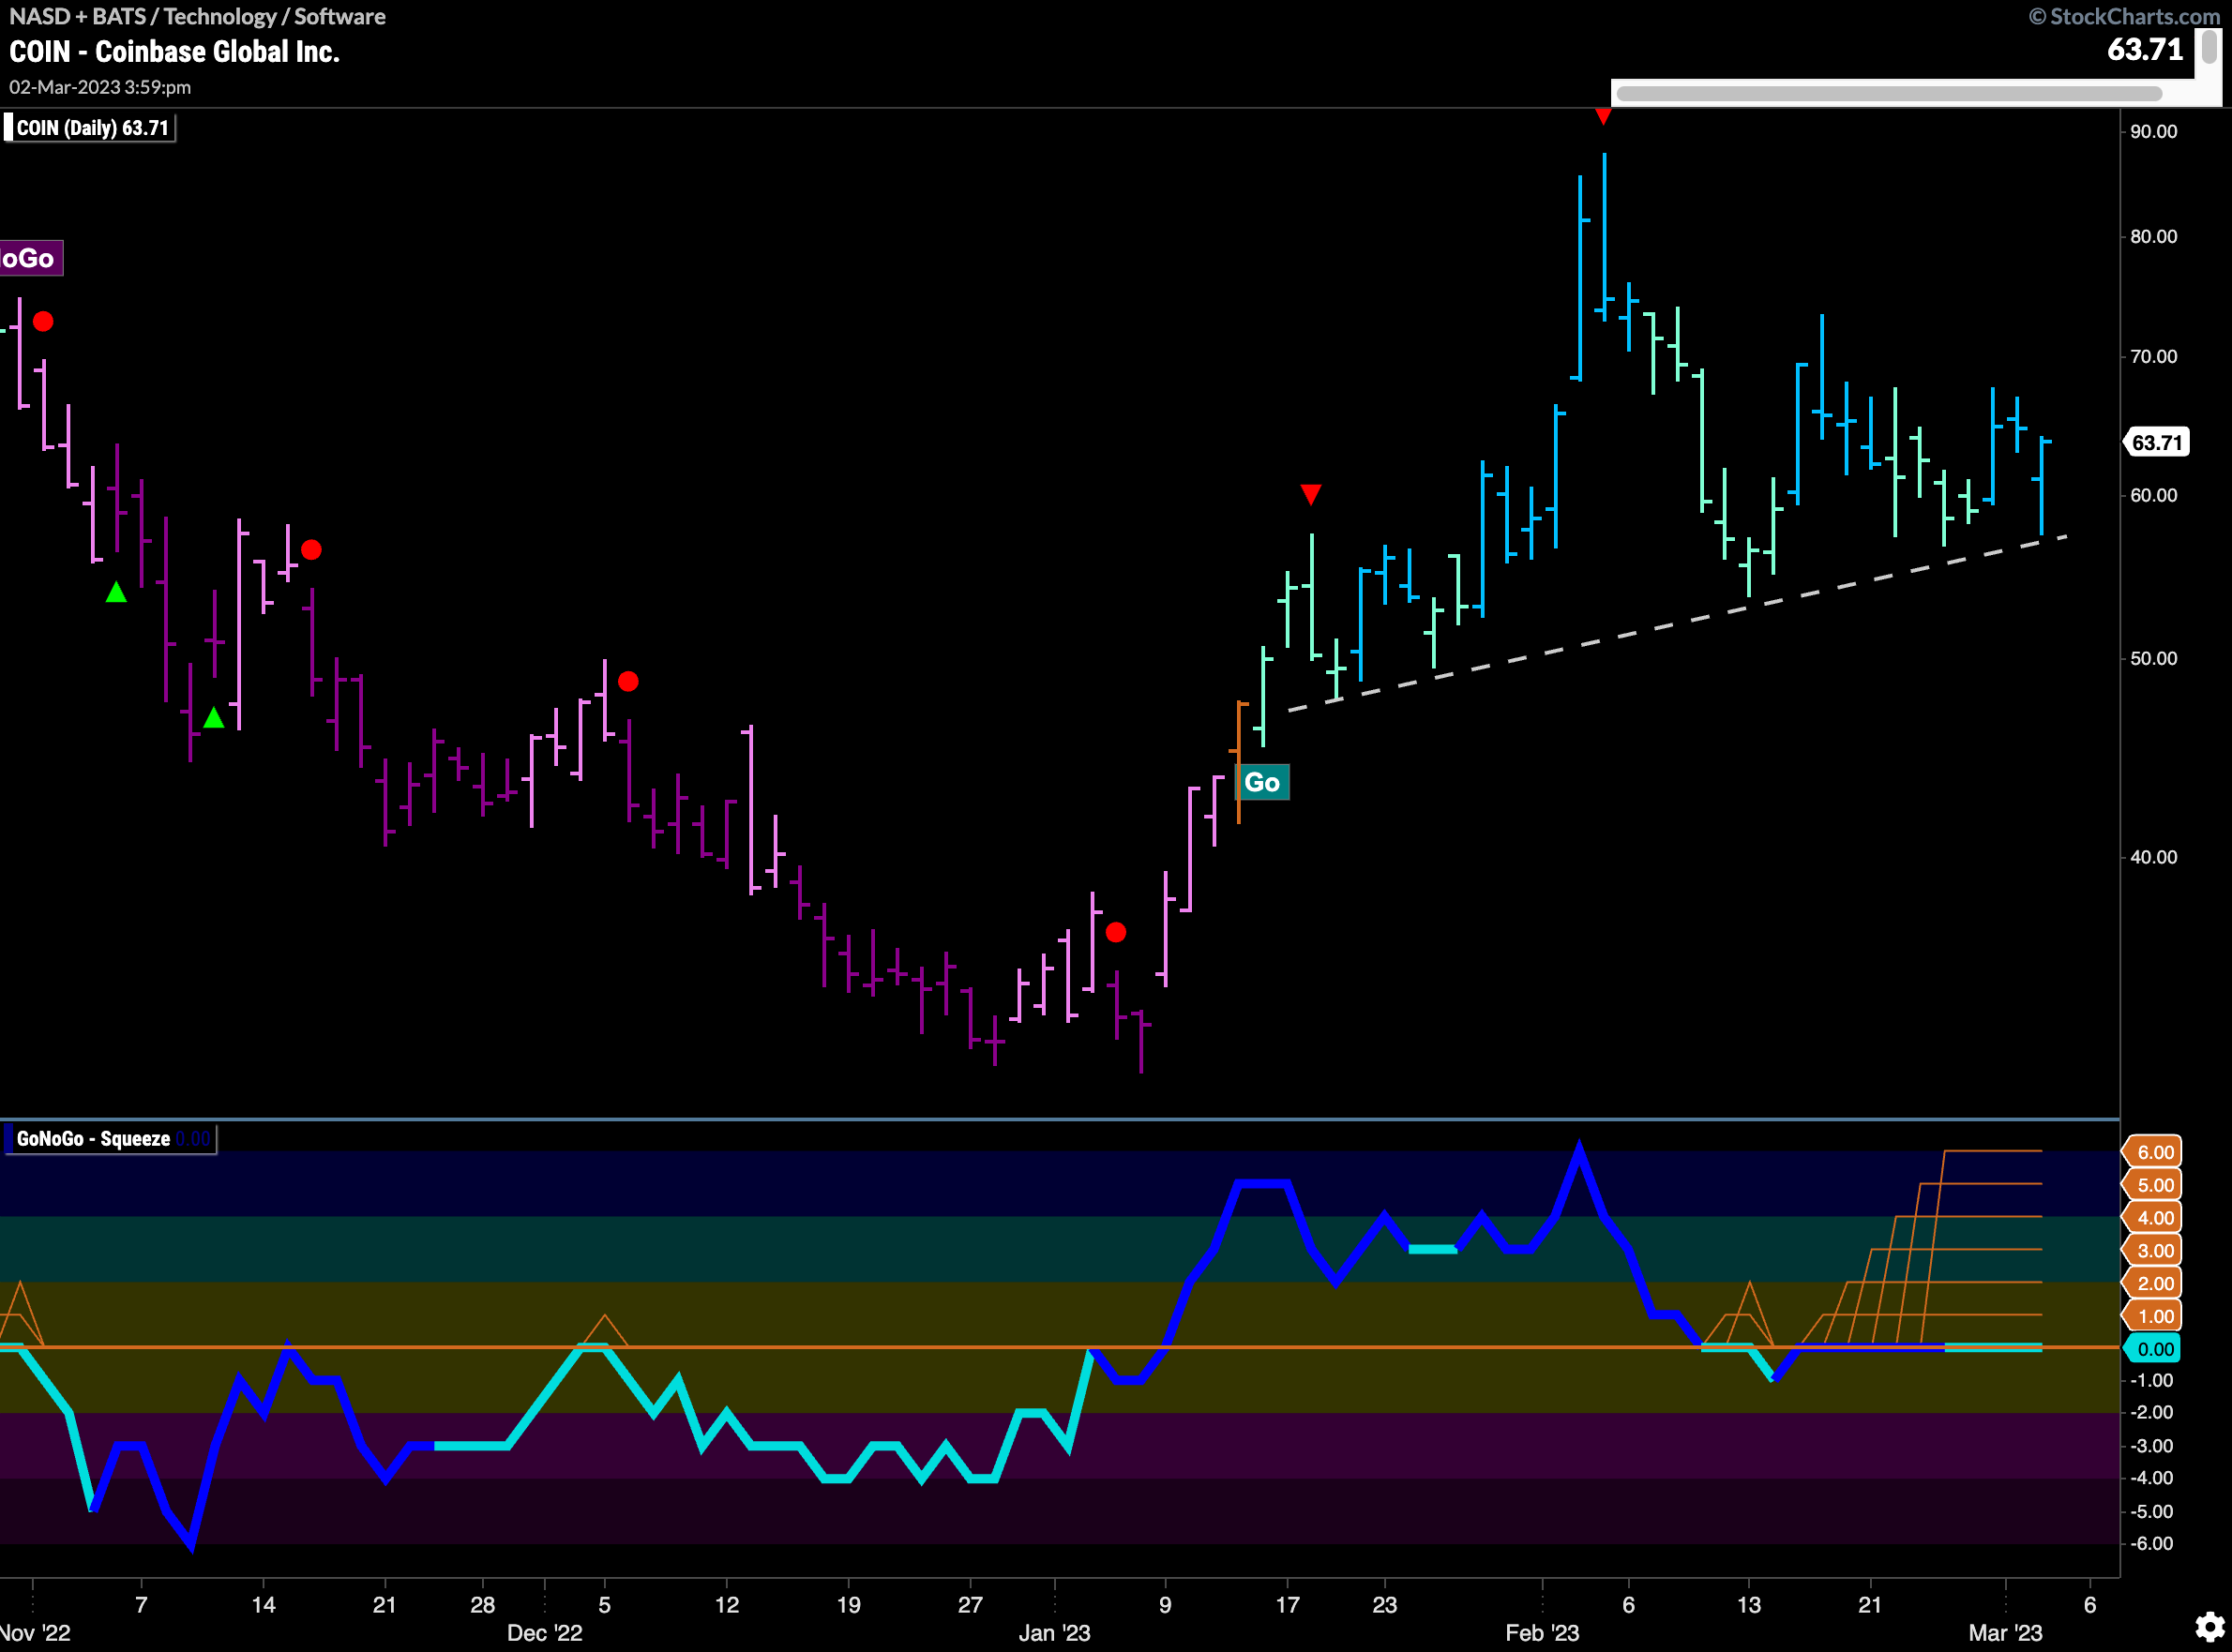
Task: Click the 40.00 price axis label
Action: point(2153,857)
